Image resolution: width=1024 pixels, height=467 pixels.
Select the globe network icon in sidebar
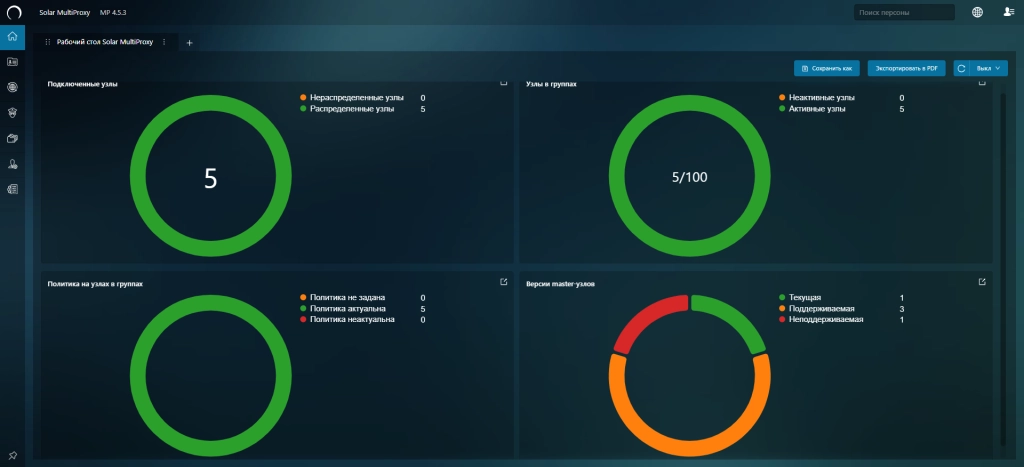click(x=12, y=88)
